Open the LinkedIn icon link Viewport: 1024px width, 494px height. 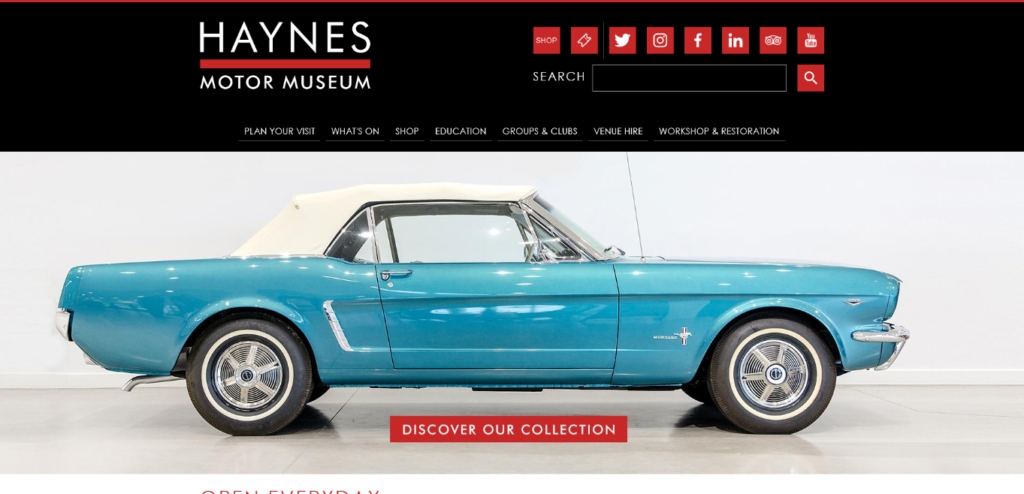[735, 41]
